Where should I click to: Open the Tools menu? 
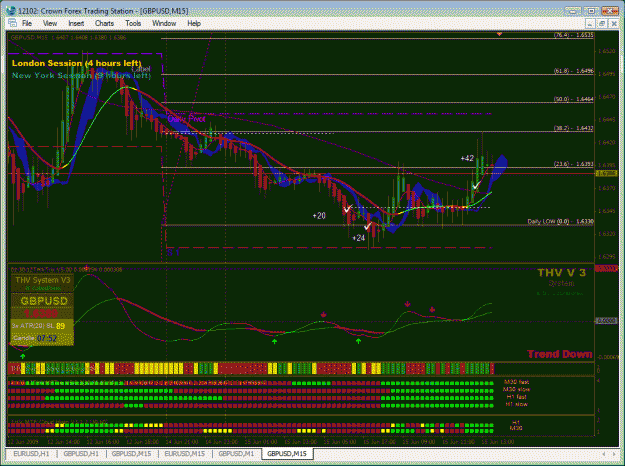tap(133, 24)
